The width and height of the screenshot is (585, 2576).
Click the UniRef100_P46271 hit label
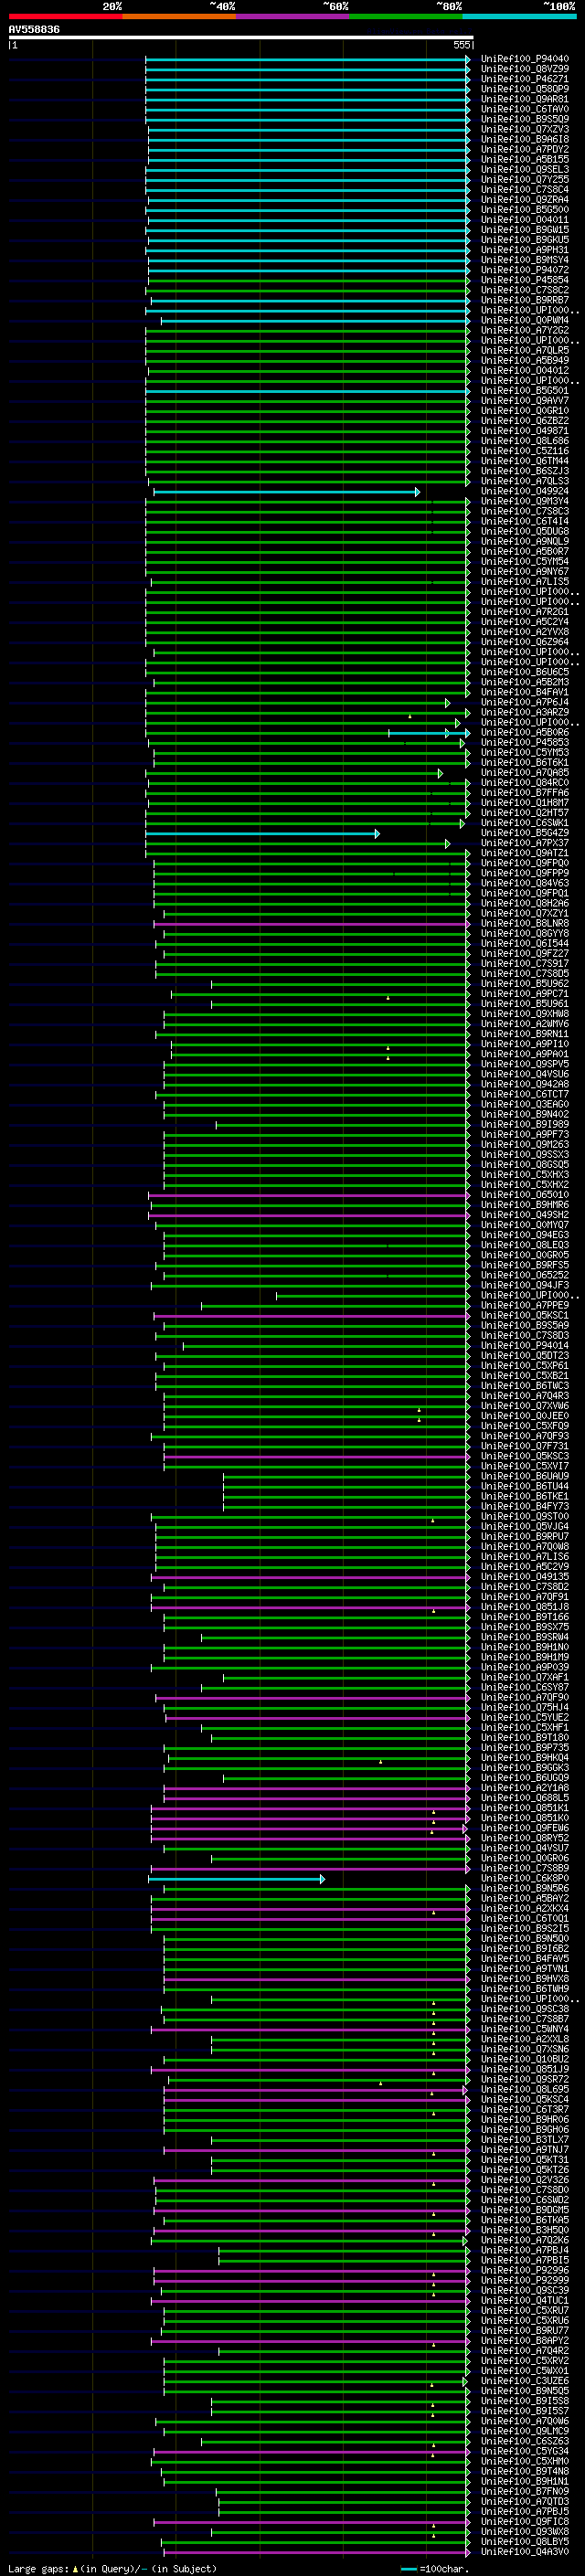pyautogui.click(x=525, y=79)
